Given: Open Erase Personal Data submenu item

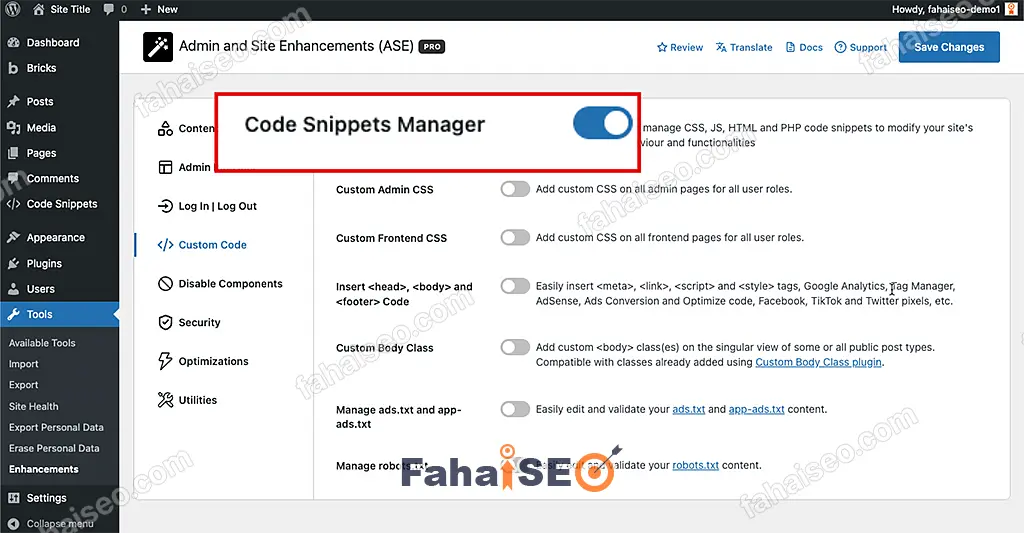Looking at the screenshot, I should coord(54,448).
